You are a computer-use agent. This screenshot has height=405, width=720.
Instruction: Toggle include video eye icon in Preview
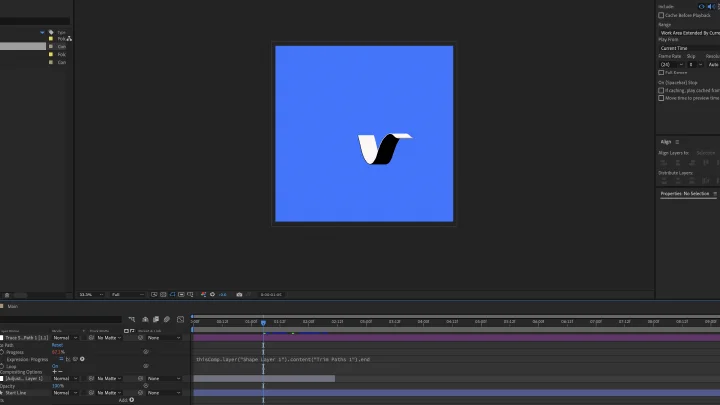701,6
